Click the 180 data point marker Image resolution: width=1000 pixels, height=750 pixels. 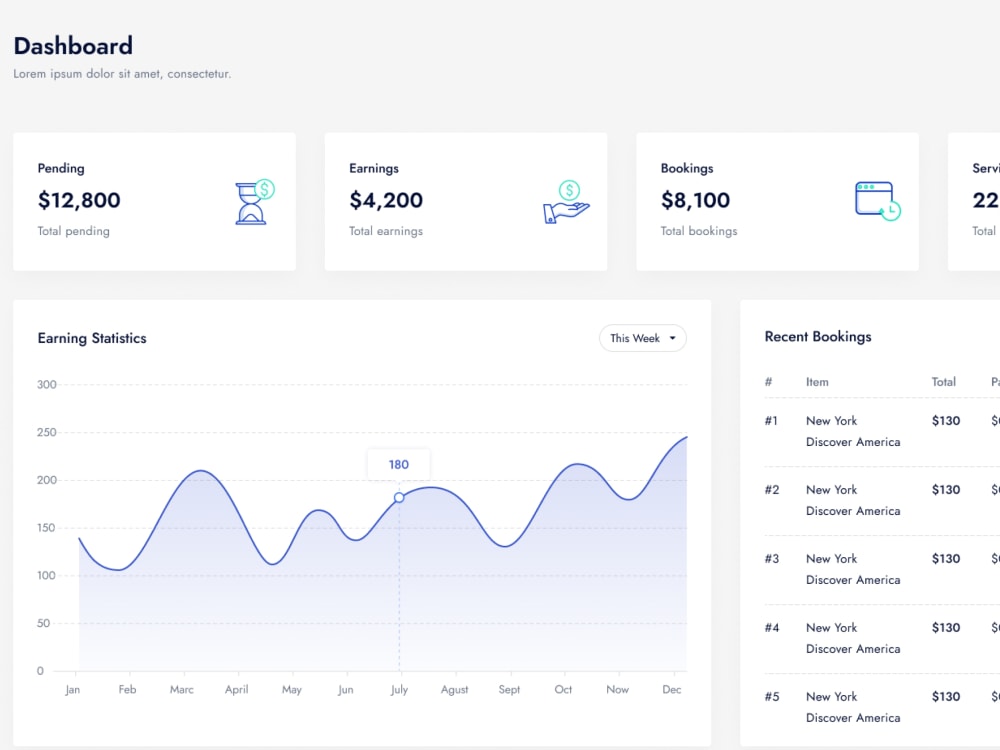[x=399, y=497]
